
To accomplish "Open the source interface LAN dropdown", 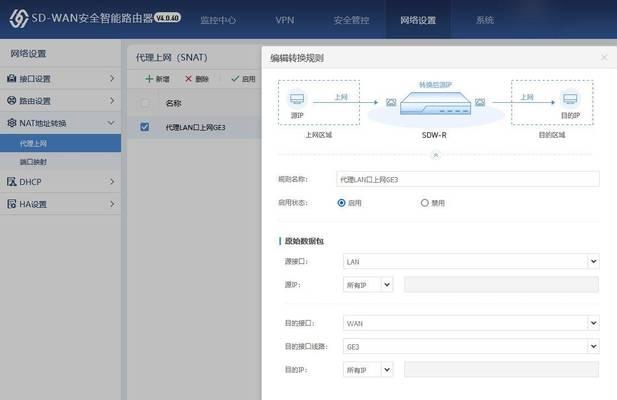I will 470,261.
